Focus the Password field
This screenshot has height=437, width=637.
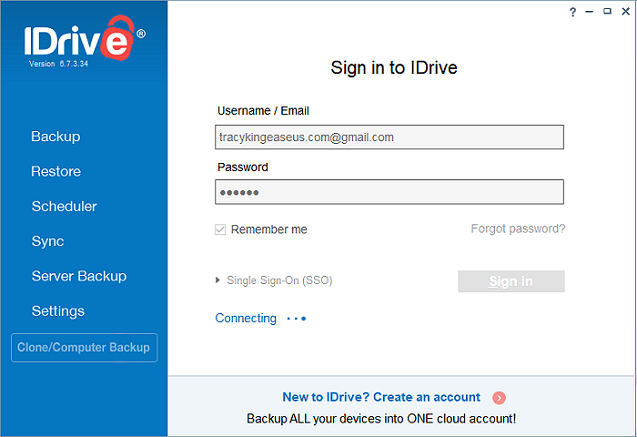(x=389, y=192)
